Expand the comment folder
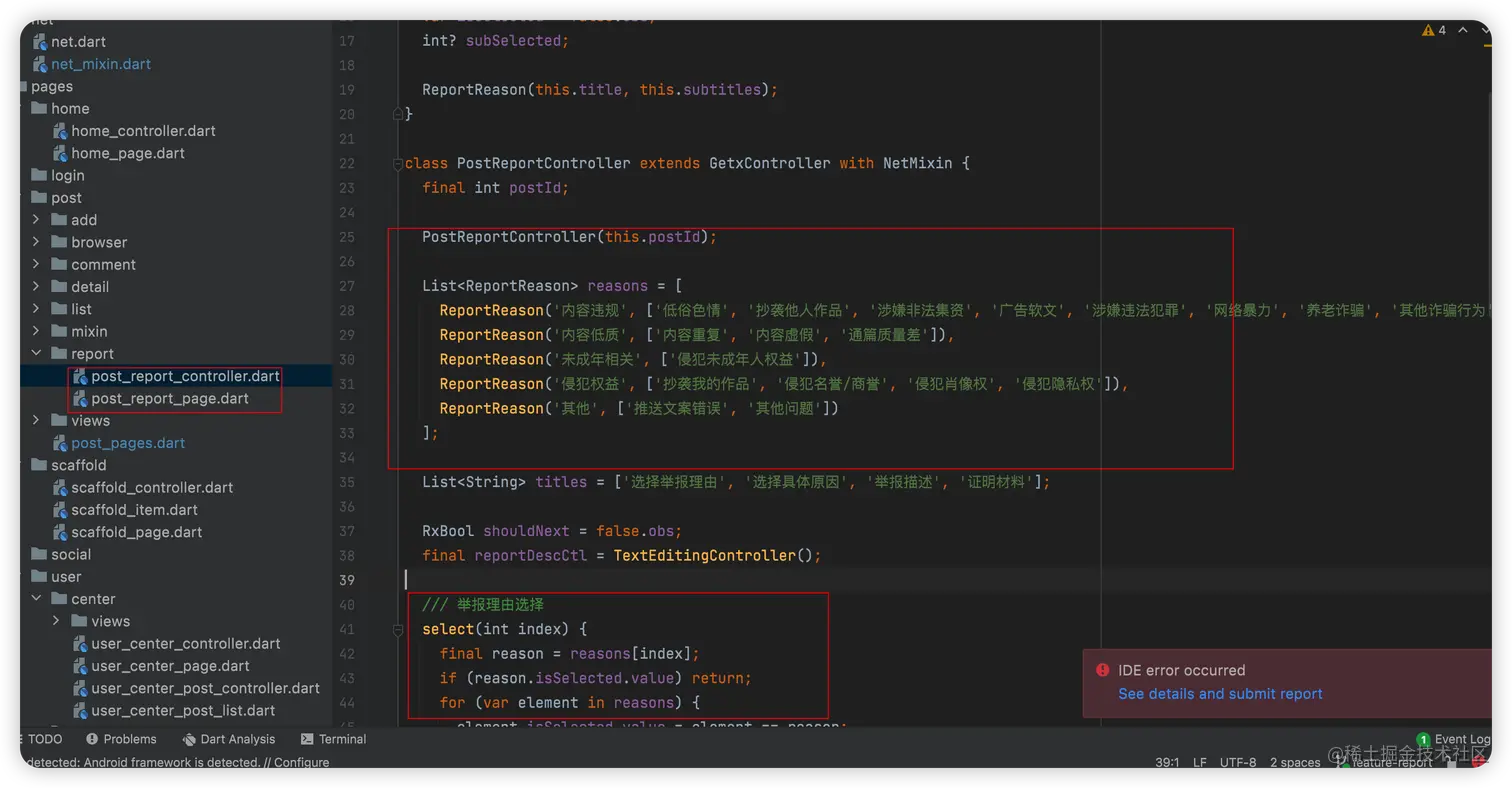The image size is (1512, 788). pyautogui.click(x=36, y=264)
